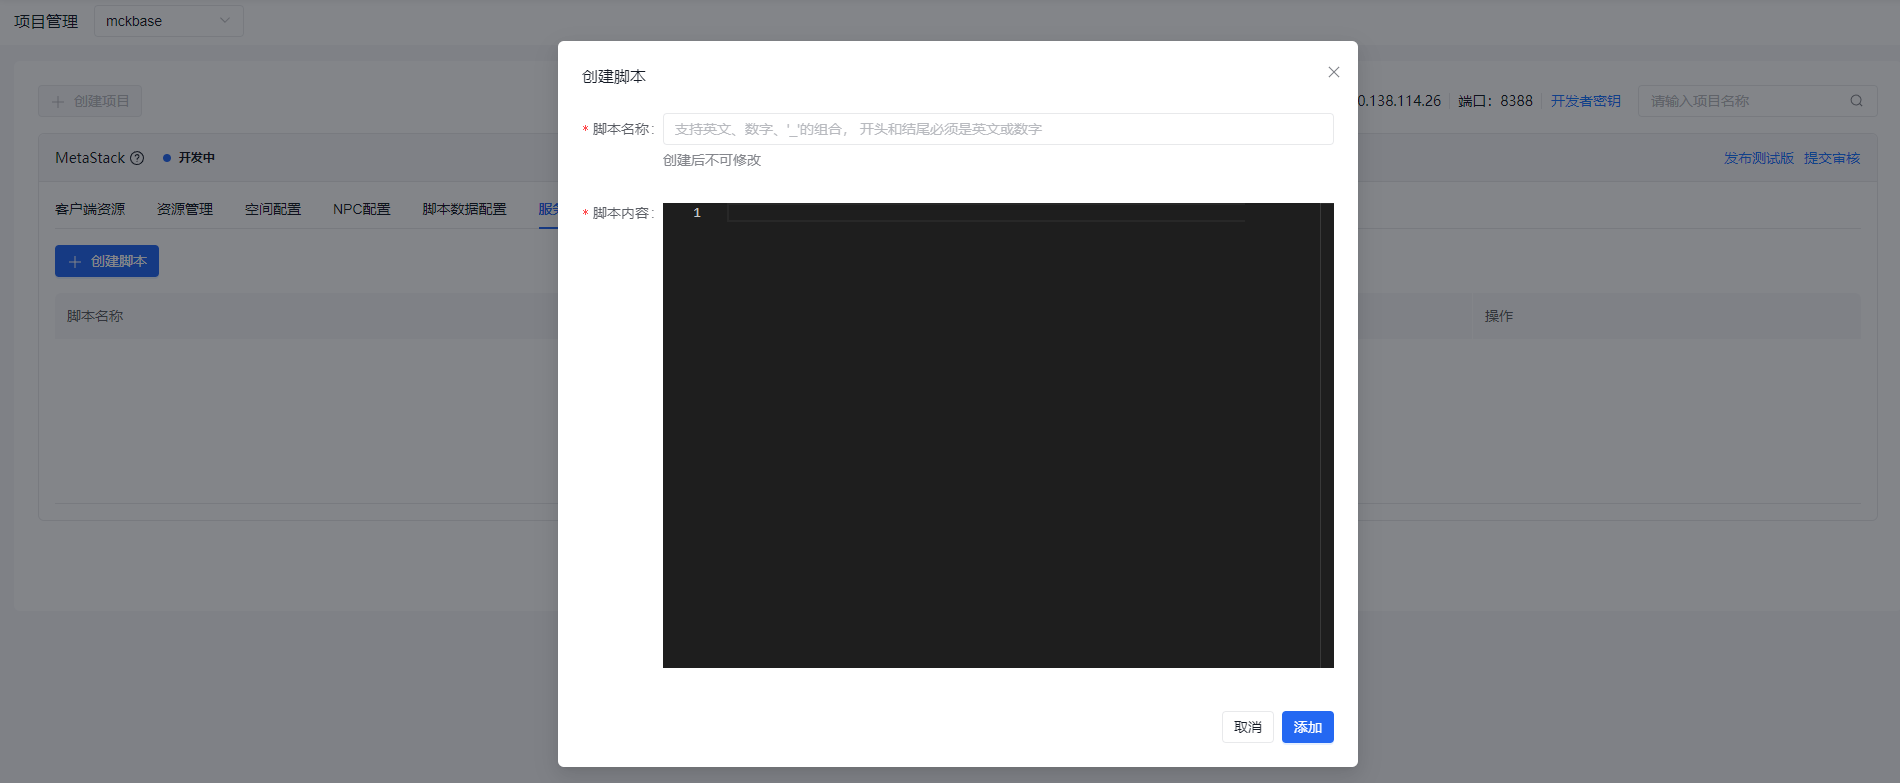Open the 脚本数据配置 tab
1900x783 pixels.
click(x=464, y=209)
